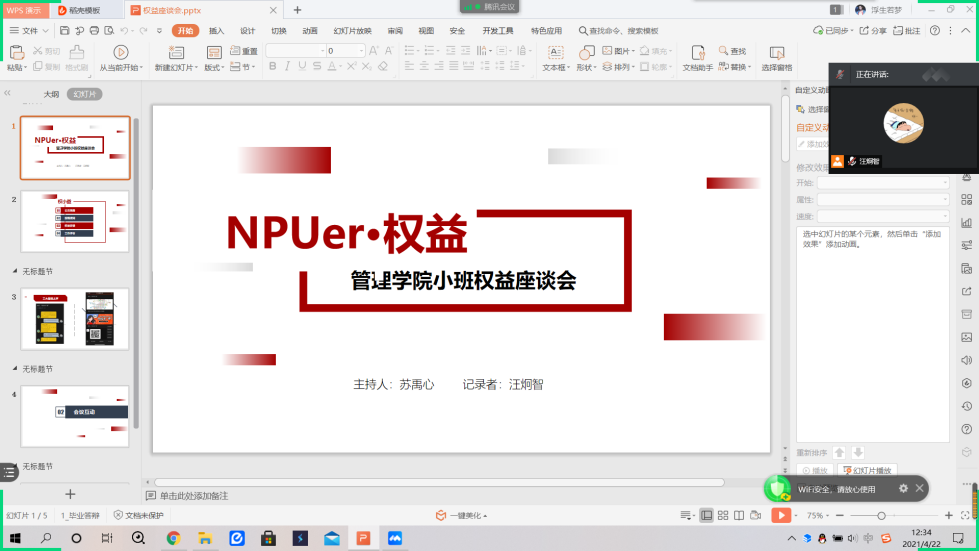Start slideshow with orange play button

780,515
